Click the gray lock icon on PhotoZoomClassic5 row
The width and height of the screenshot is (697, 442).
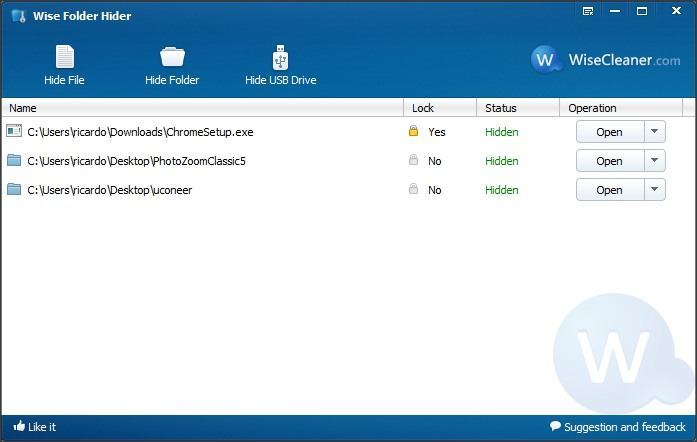tap(413, 160)
